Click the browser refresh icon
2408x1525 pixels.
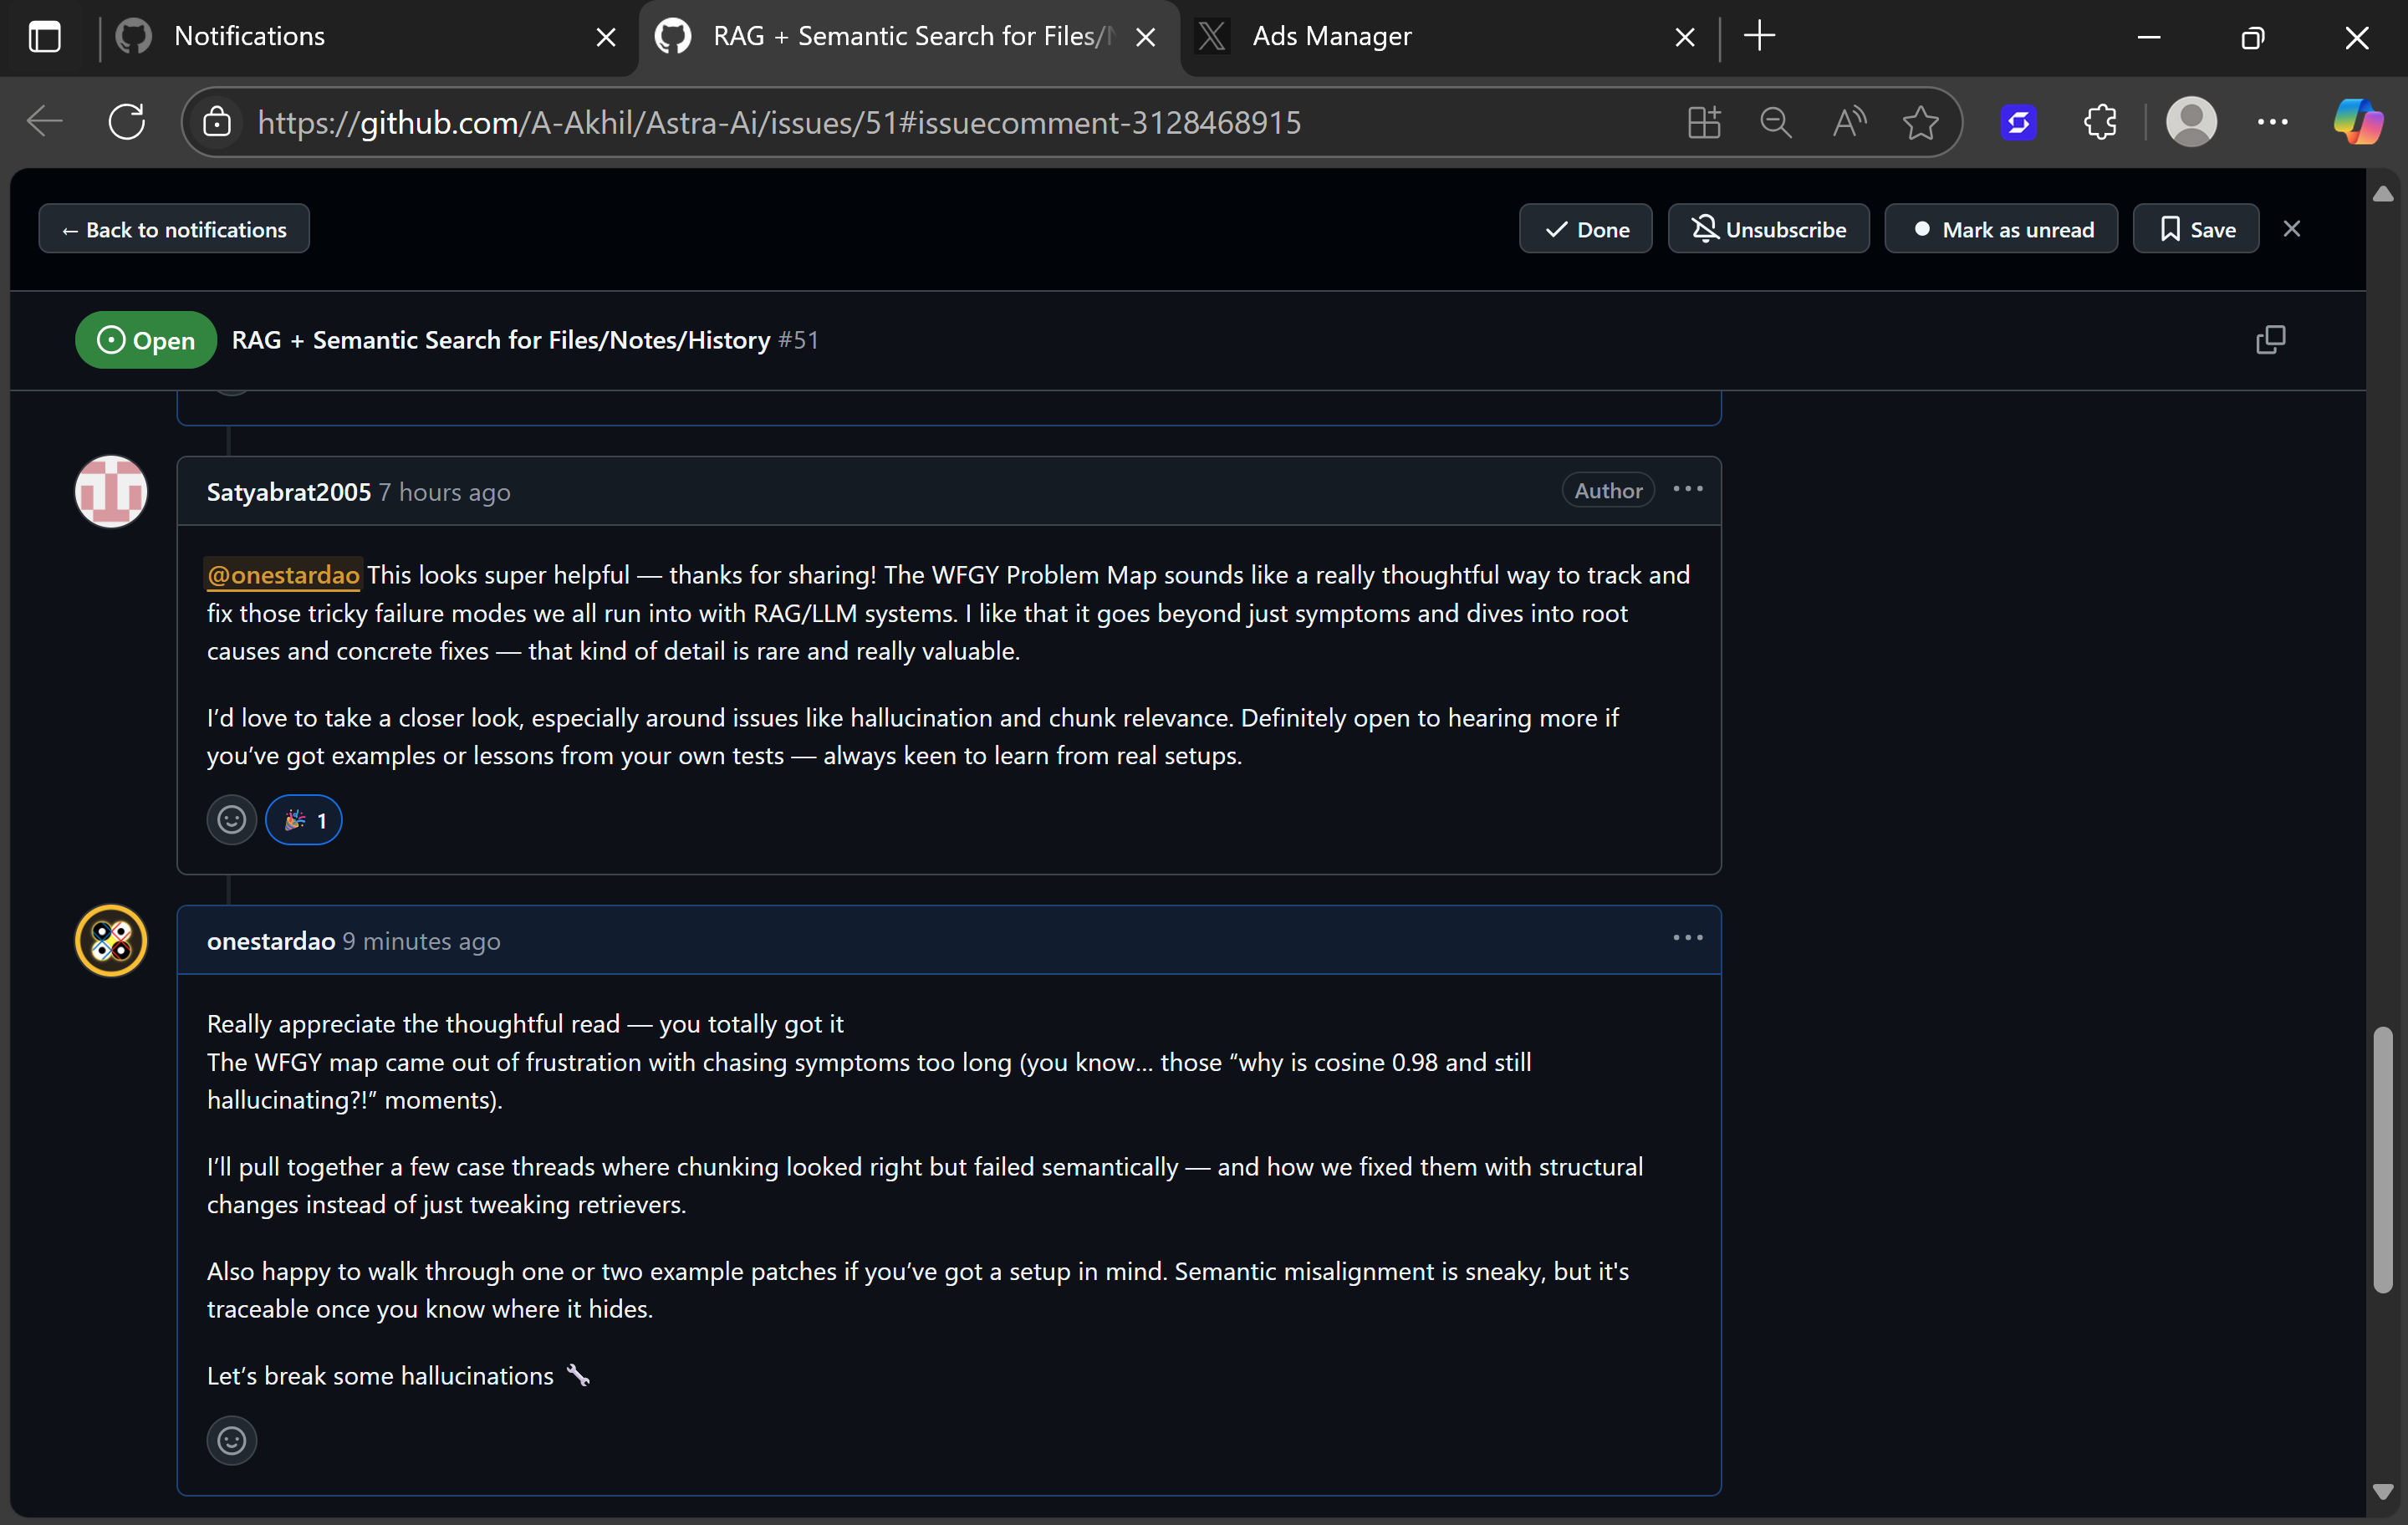(127, 122)
